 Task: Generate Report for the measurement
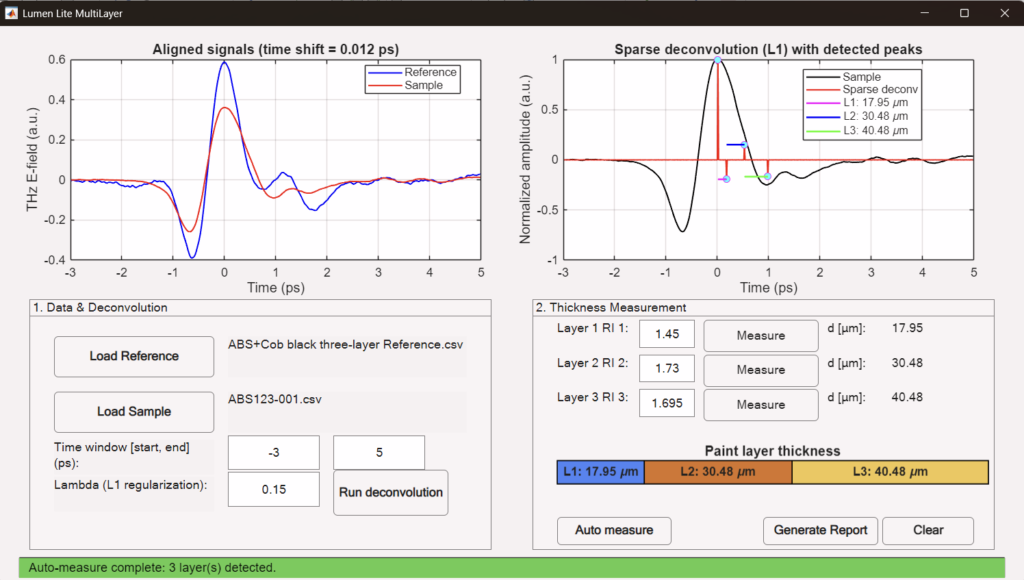(x=820, y=530)
